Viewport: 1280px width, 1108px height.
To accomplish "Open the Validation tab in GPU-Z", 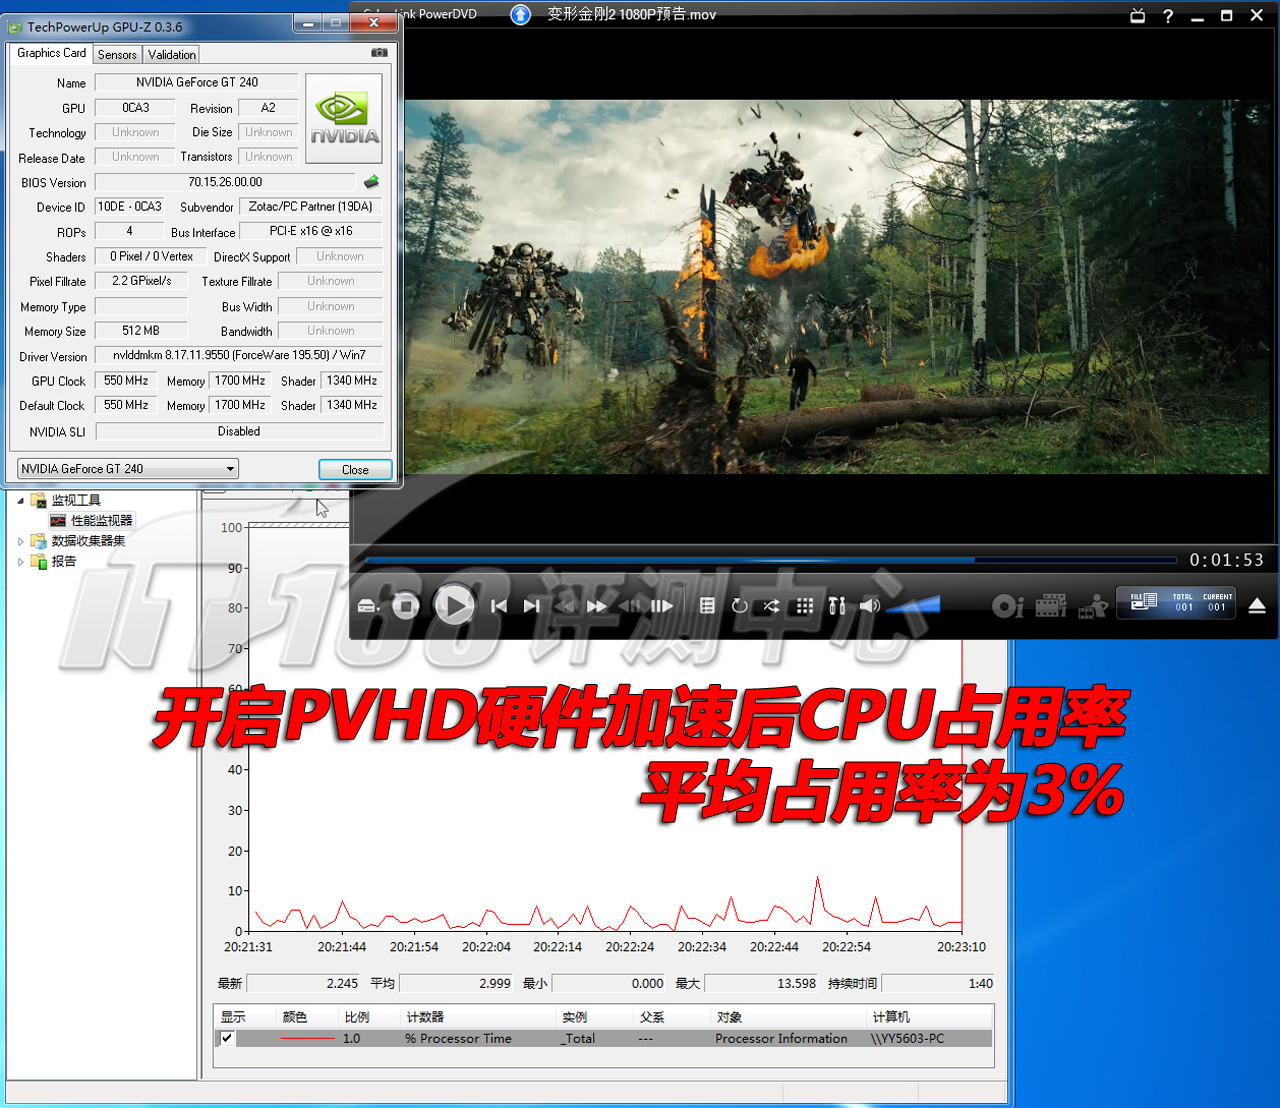I will 172,55.
